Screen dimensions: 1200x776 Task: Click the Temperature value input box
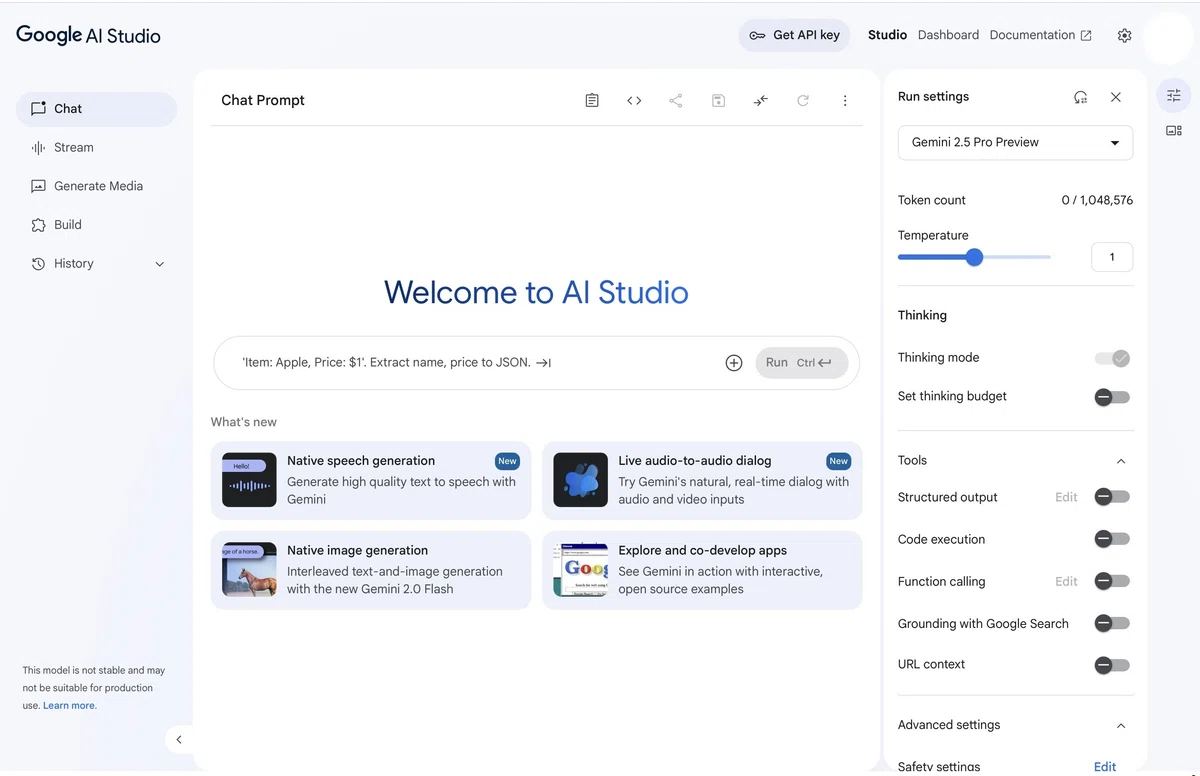click(x=1112, y=257)
